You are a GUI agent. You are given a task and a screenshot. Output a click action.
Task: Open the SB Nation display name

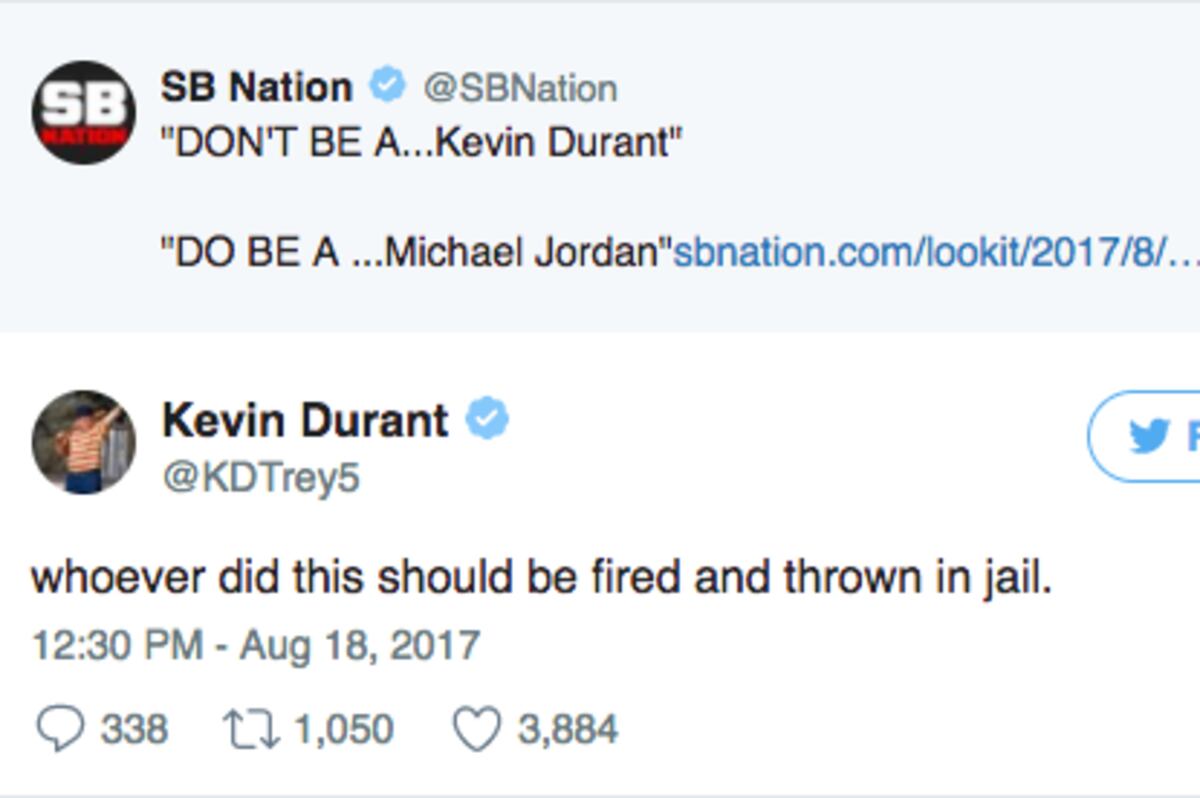tap(257, 87)
